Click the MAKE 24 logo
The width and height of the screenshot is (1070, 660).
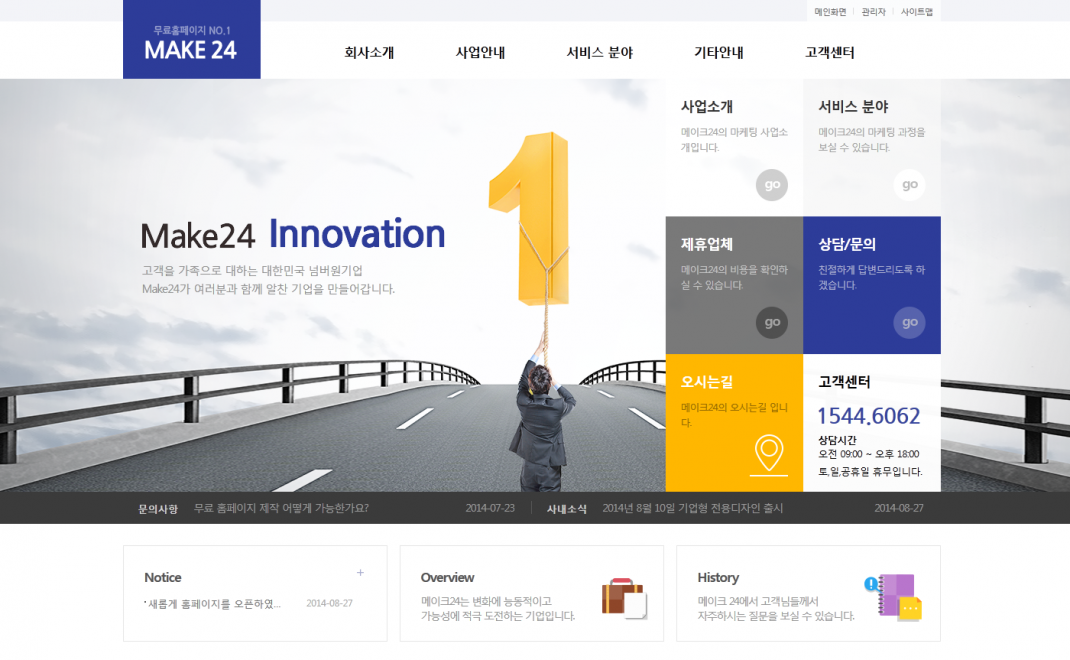(191, 42)
